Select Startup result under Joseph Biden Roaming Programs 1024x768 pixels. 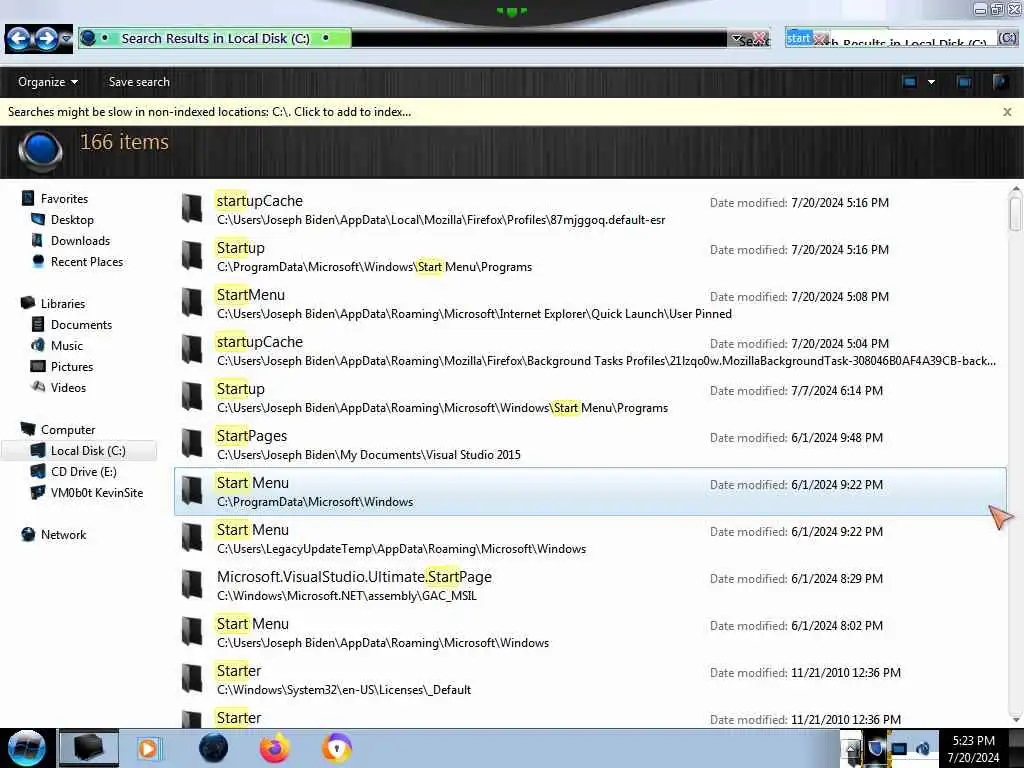[590, 397]
